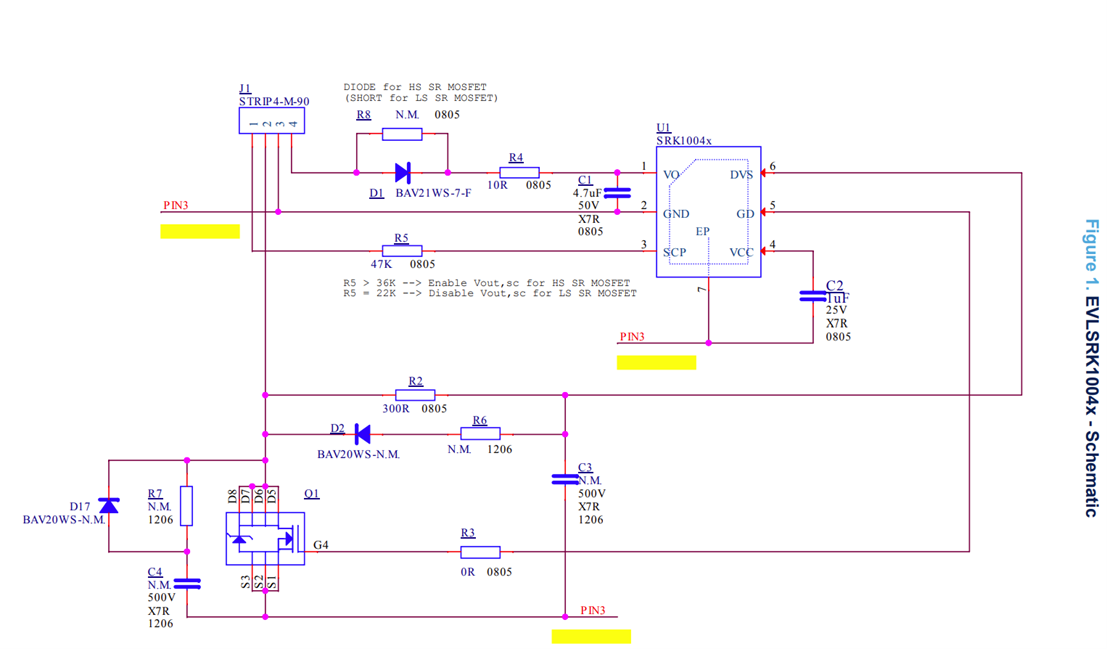Viewport: 1107px width, 649px height.
Task: Click the R7 vertical resistor symbol
Action: [x=186, y=505]
